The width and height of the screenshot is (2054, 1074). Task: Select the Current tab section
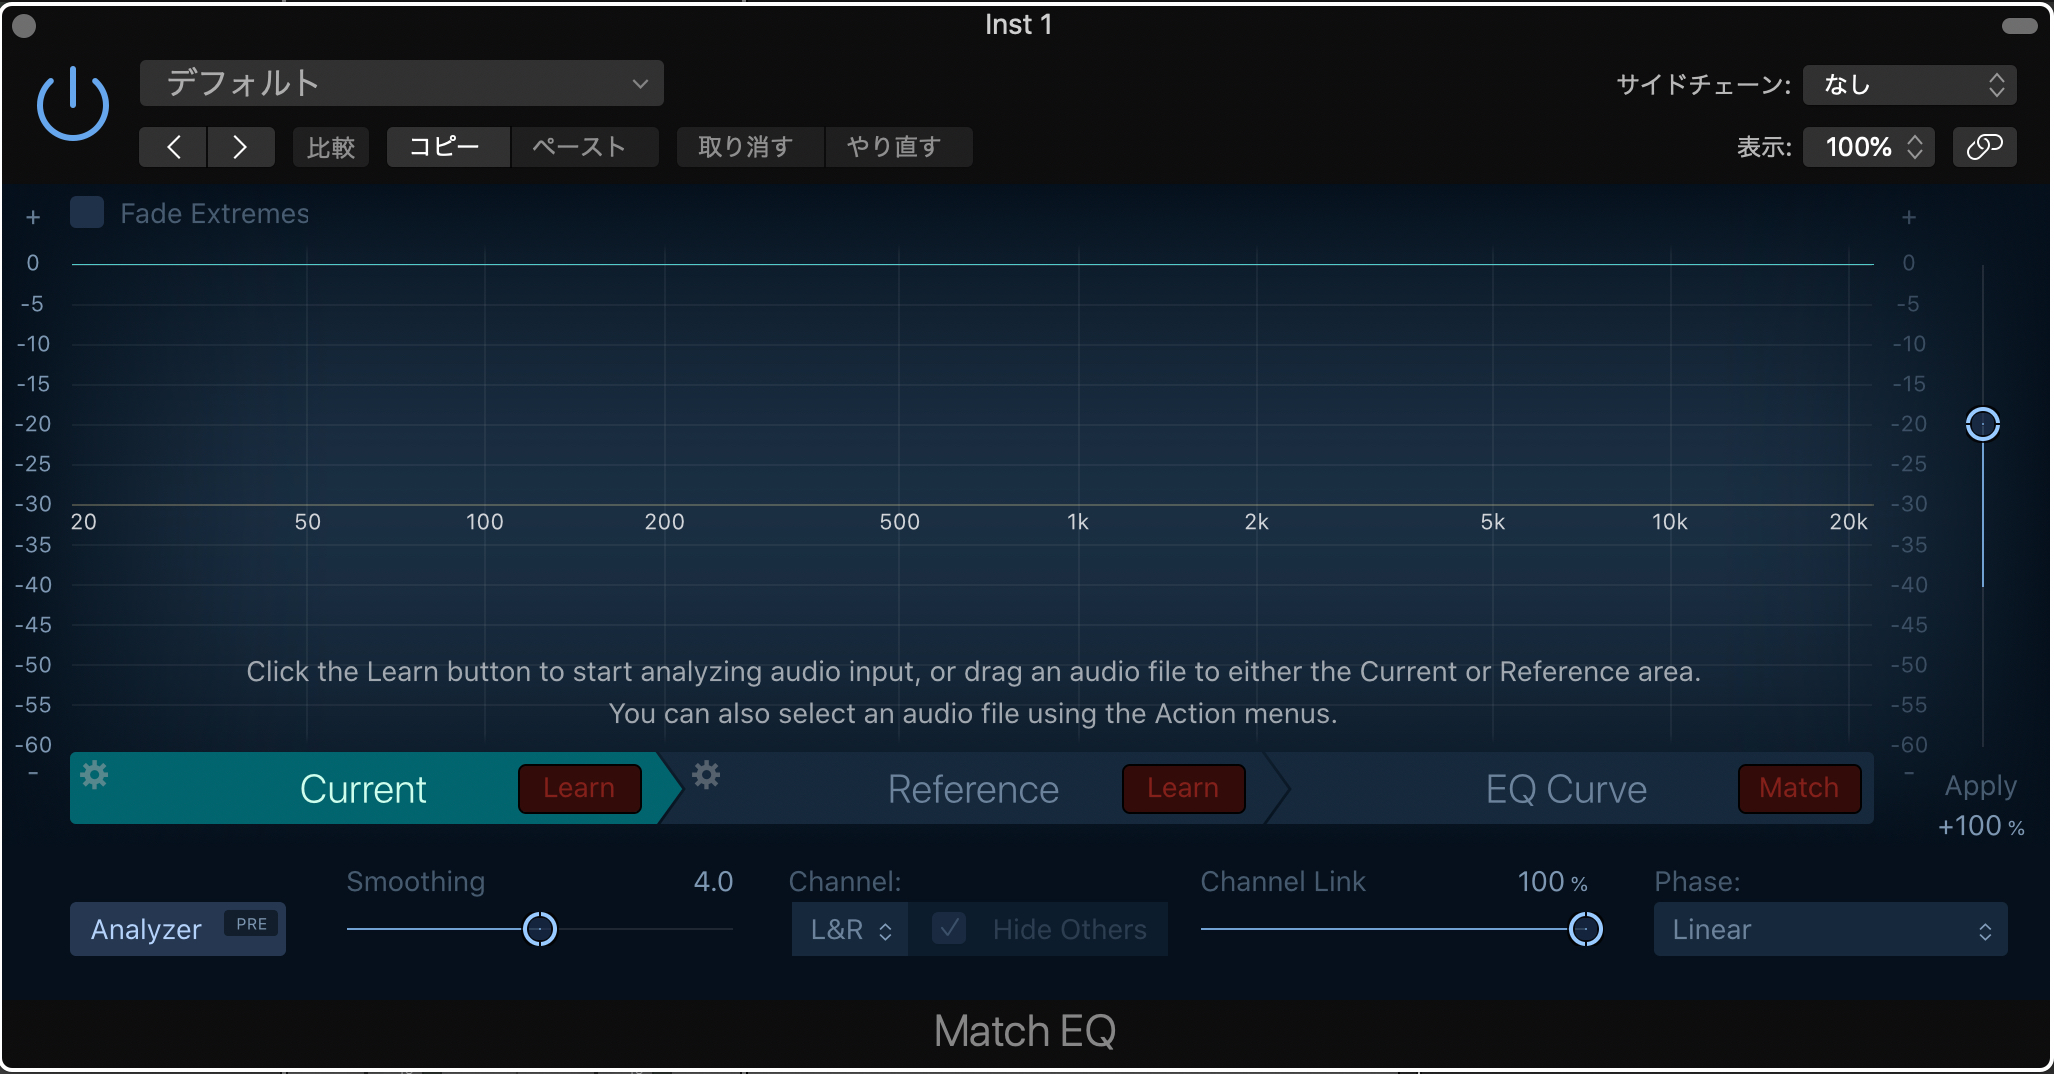363,789
